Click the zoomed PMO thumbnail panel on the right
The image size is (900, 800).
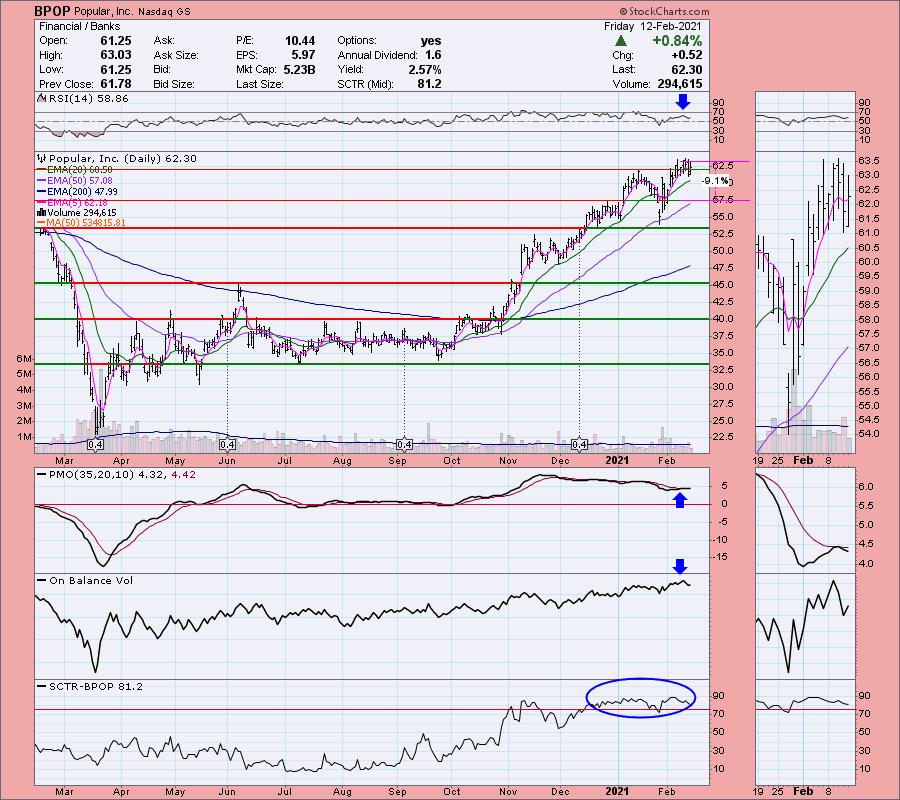805,520
